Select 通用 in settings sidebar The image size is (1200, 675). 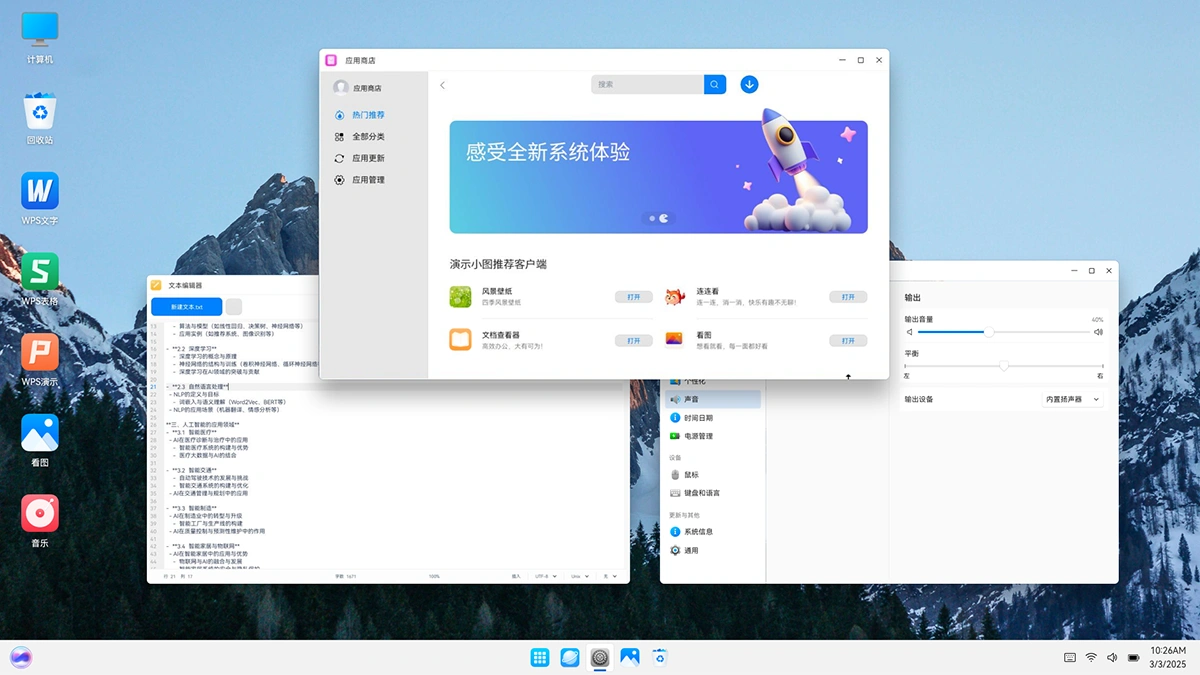click(x=714, y=551)
